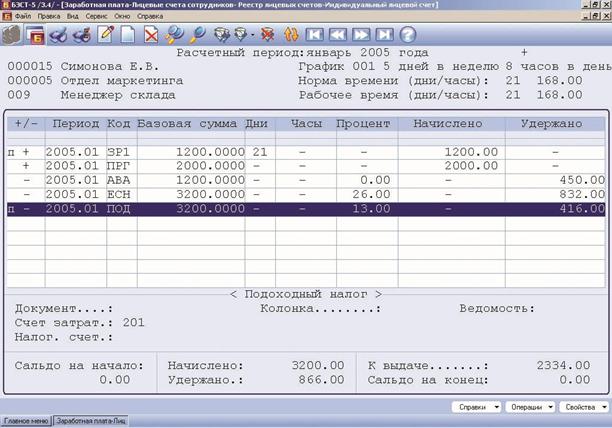Switch to Главное меню tab
Screen dimensions: 612x428
pos(26,421)
